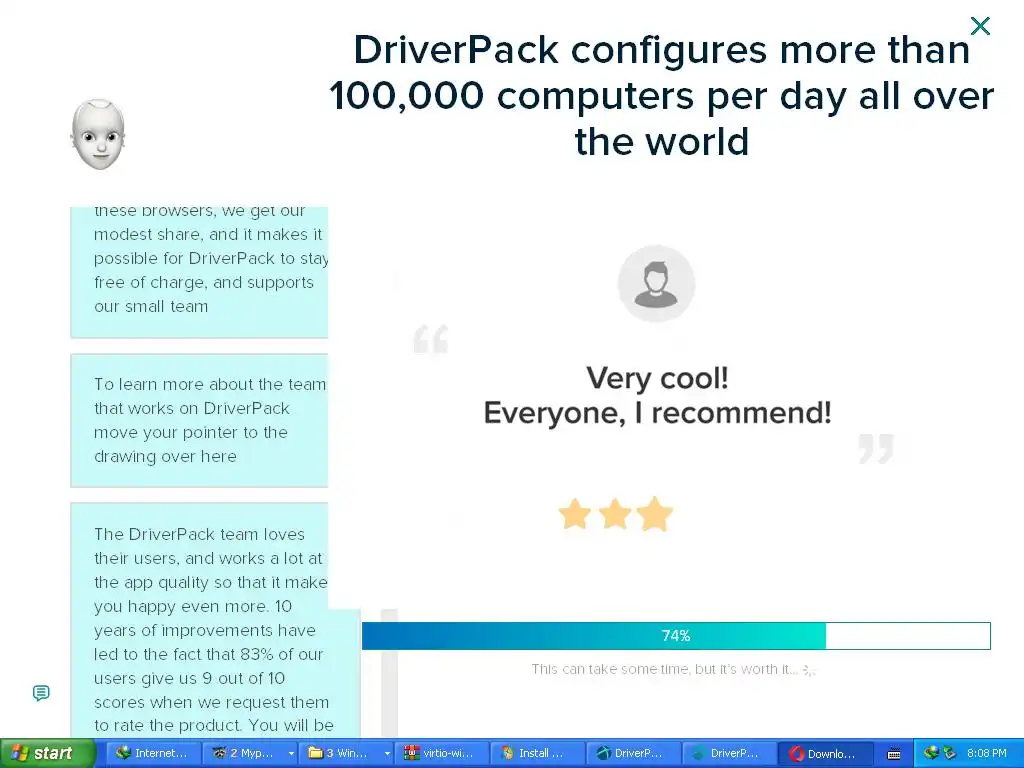Switch to Internet taskbar window

(152, 753)
